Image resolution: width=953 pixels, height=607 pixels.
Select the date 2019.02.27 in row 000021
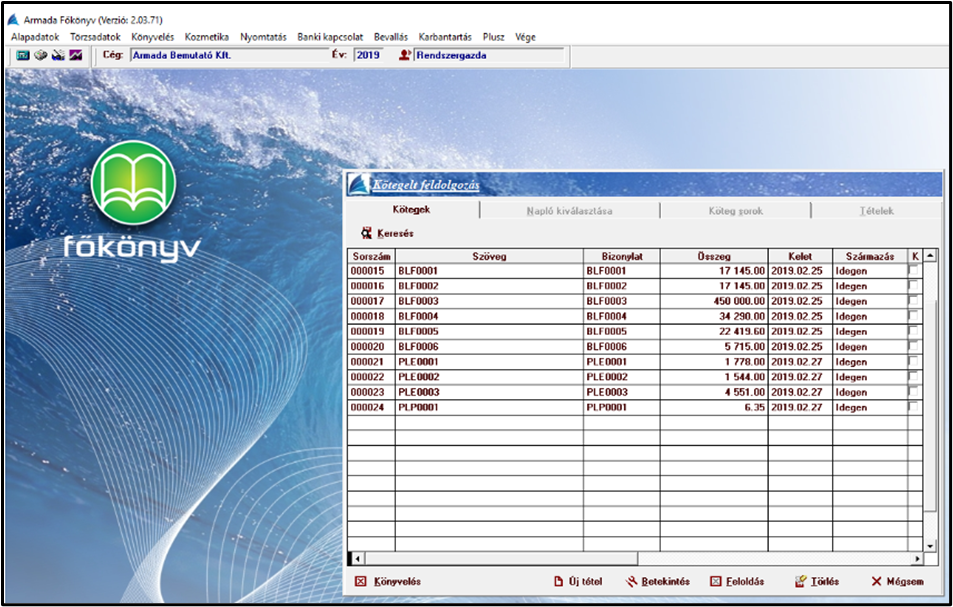[x=800, y=362]
